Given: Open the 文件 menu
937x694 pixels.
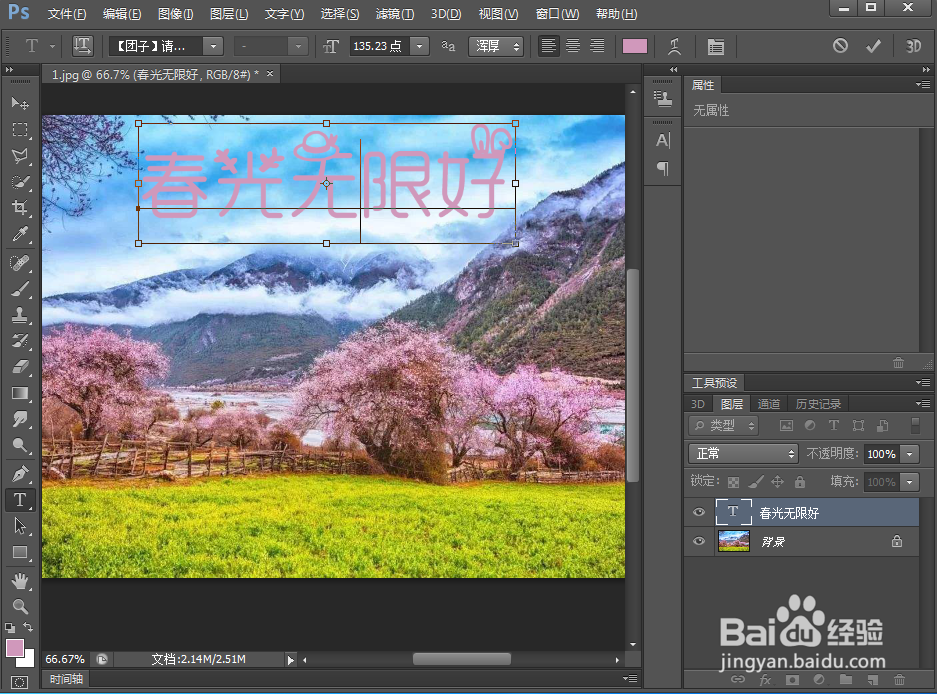Looking at the screenshot, I should 66,13.
